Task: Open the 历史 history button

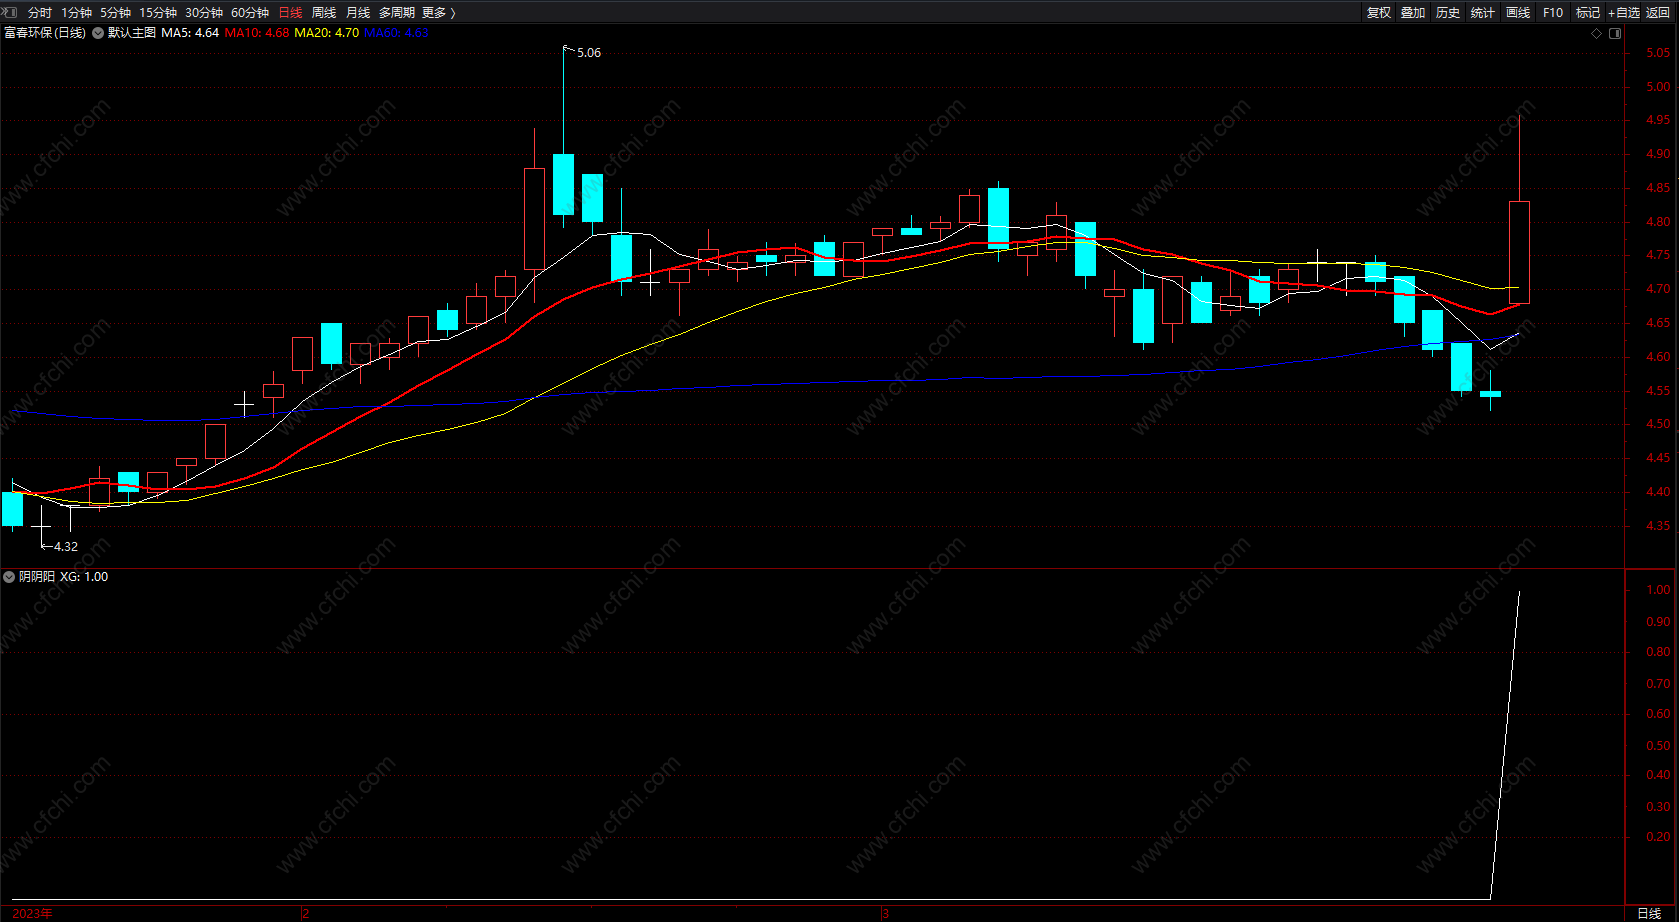Action: tap(1448, 13)
